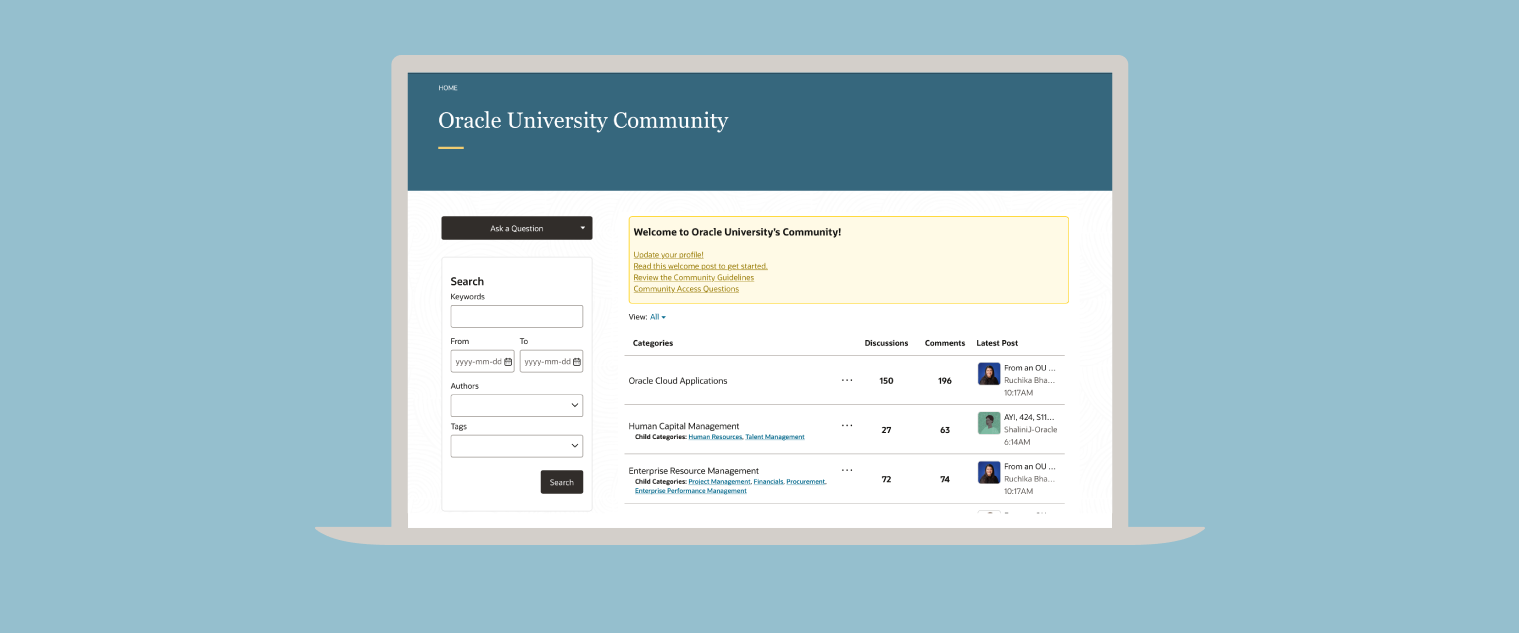Go to HOME breadcrumb

(448, 88)
